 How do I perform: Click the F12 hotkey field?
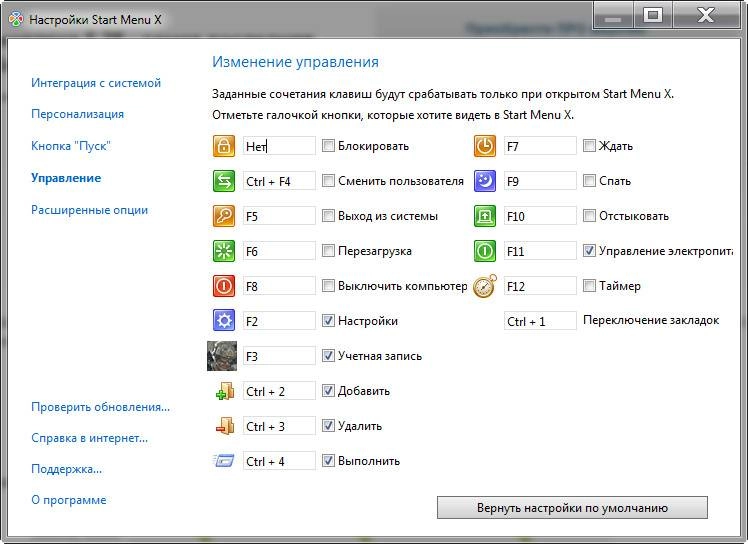540,286
